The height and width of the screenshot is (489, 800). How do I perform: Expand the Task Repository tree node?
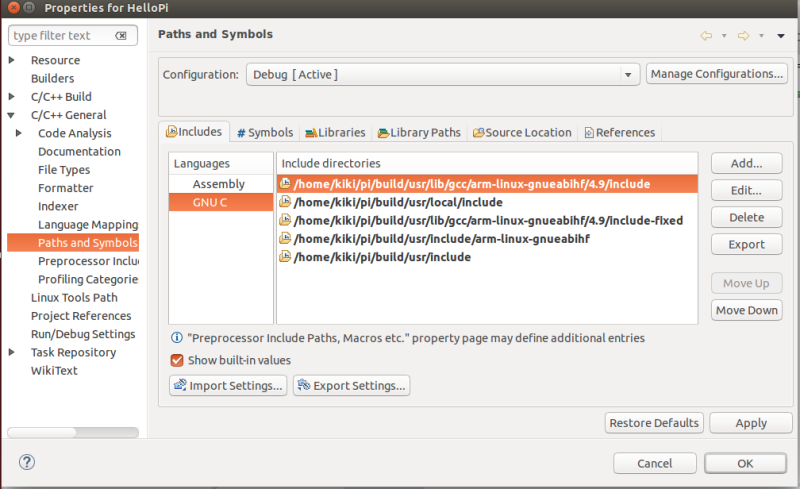coord(11,352)
